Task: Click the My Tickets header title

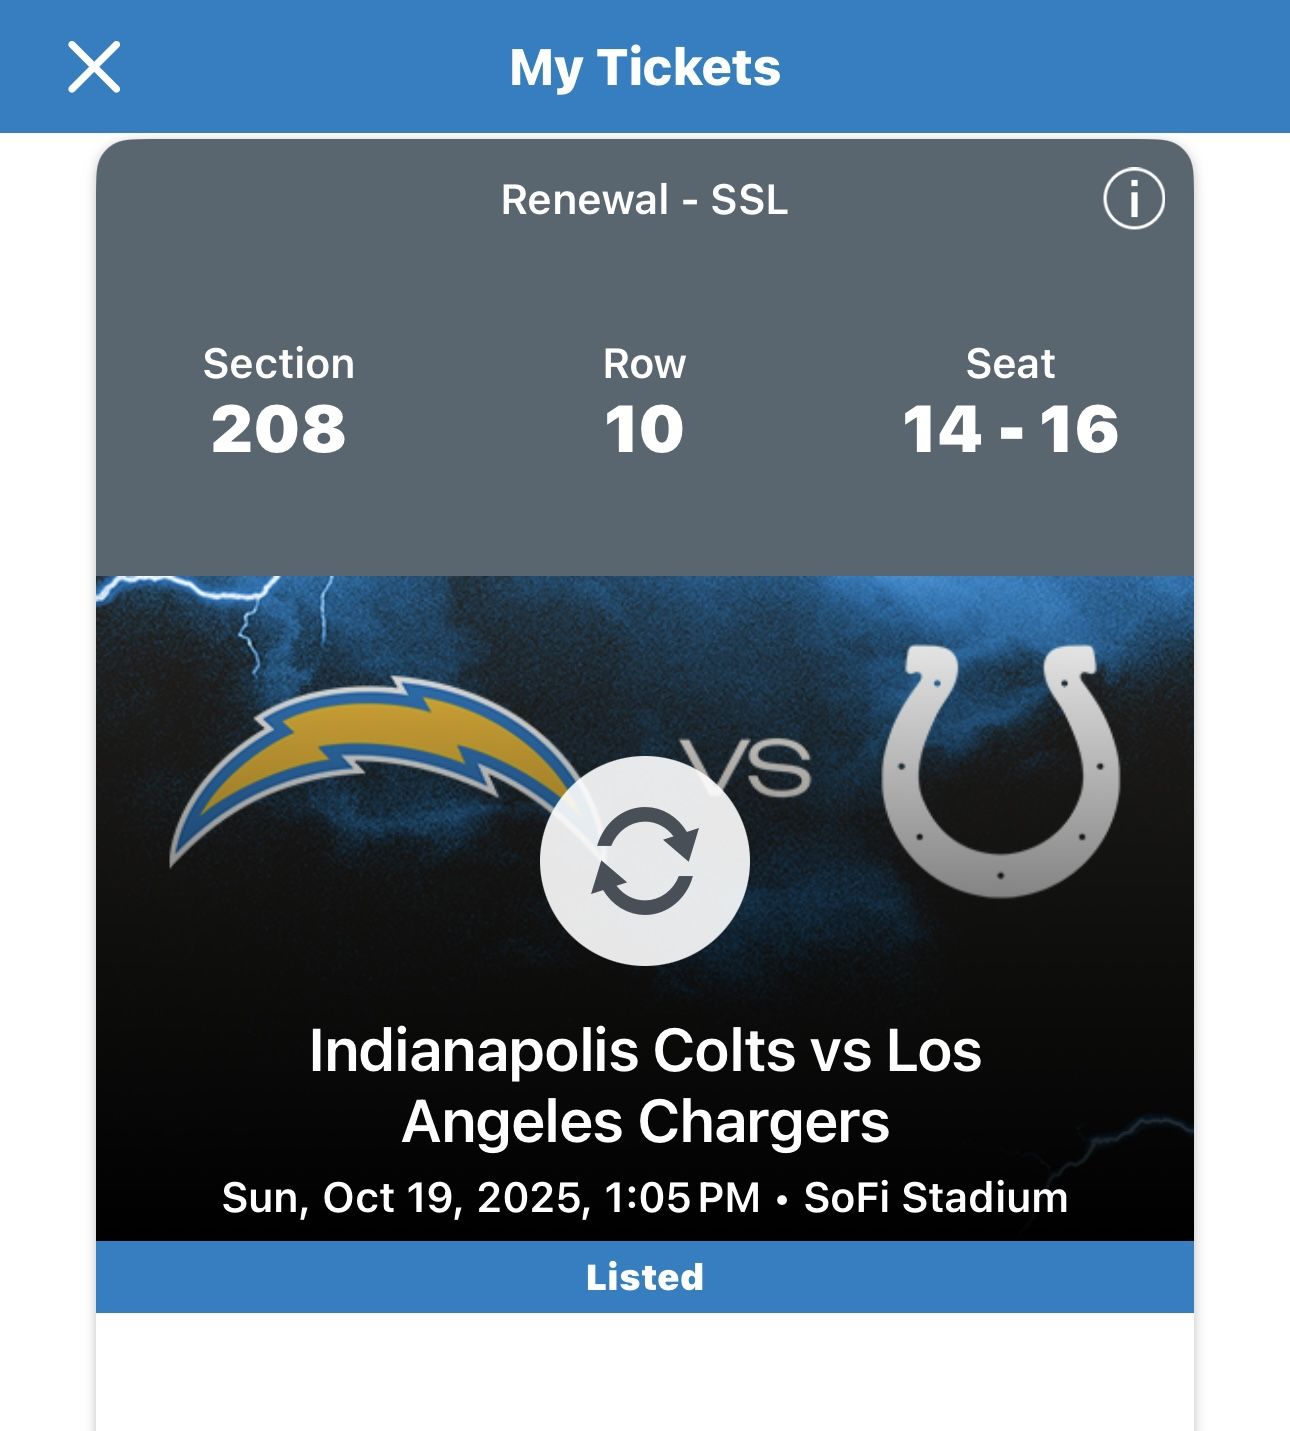Action: pos(645,68)
